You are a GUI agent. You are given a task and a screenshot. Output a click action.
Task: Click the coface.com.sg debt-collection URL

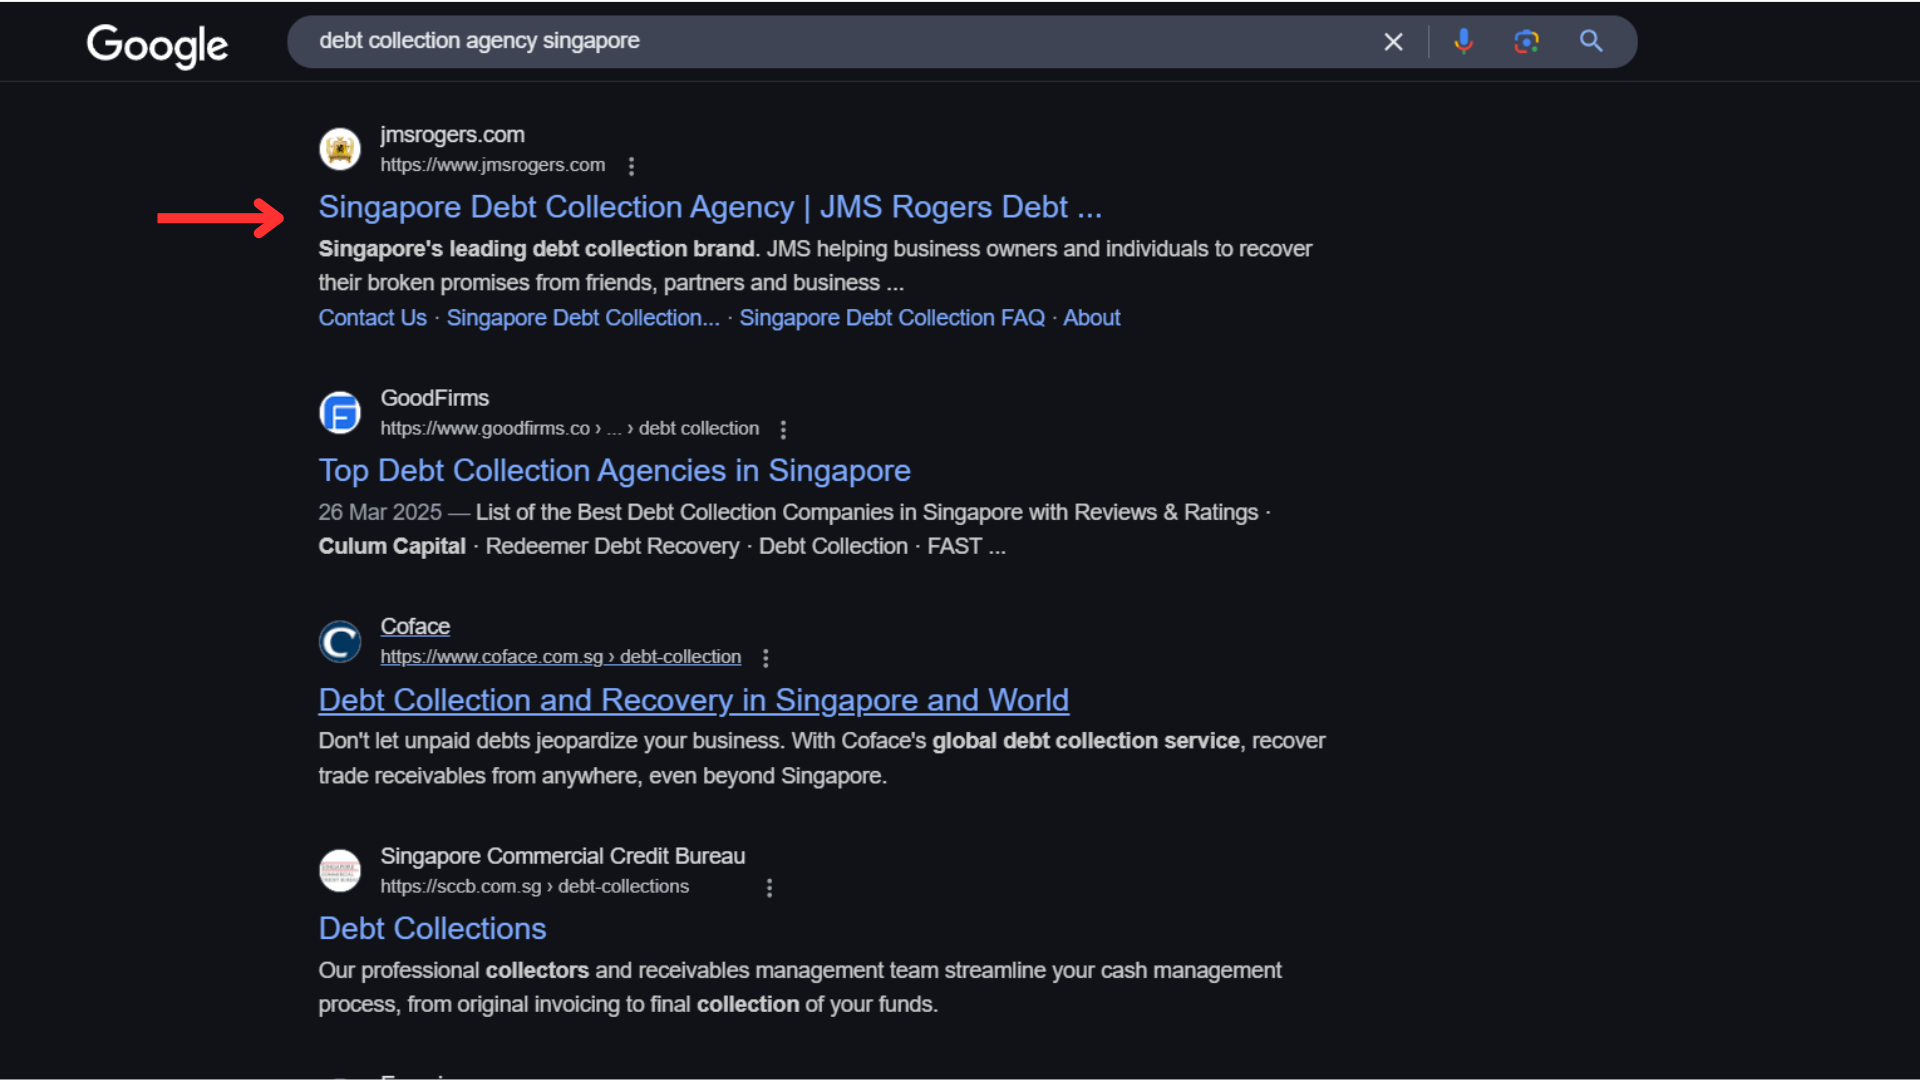coord(560,657)
